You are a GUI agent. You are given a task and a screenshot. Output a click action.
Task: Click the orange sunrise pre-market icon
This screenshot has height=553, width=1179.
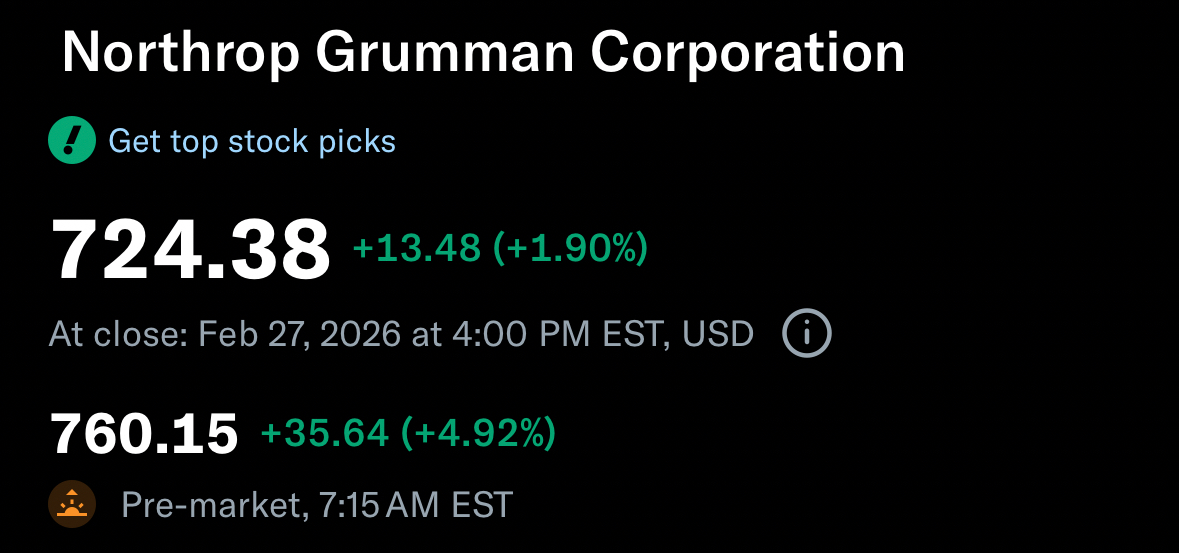click(x=72, y=505)
